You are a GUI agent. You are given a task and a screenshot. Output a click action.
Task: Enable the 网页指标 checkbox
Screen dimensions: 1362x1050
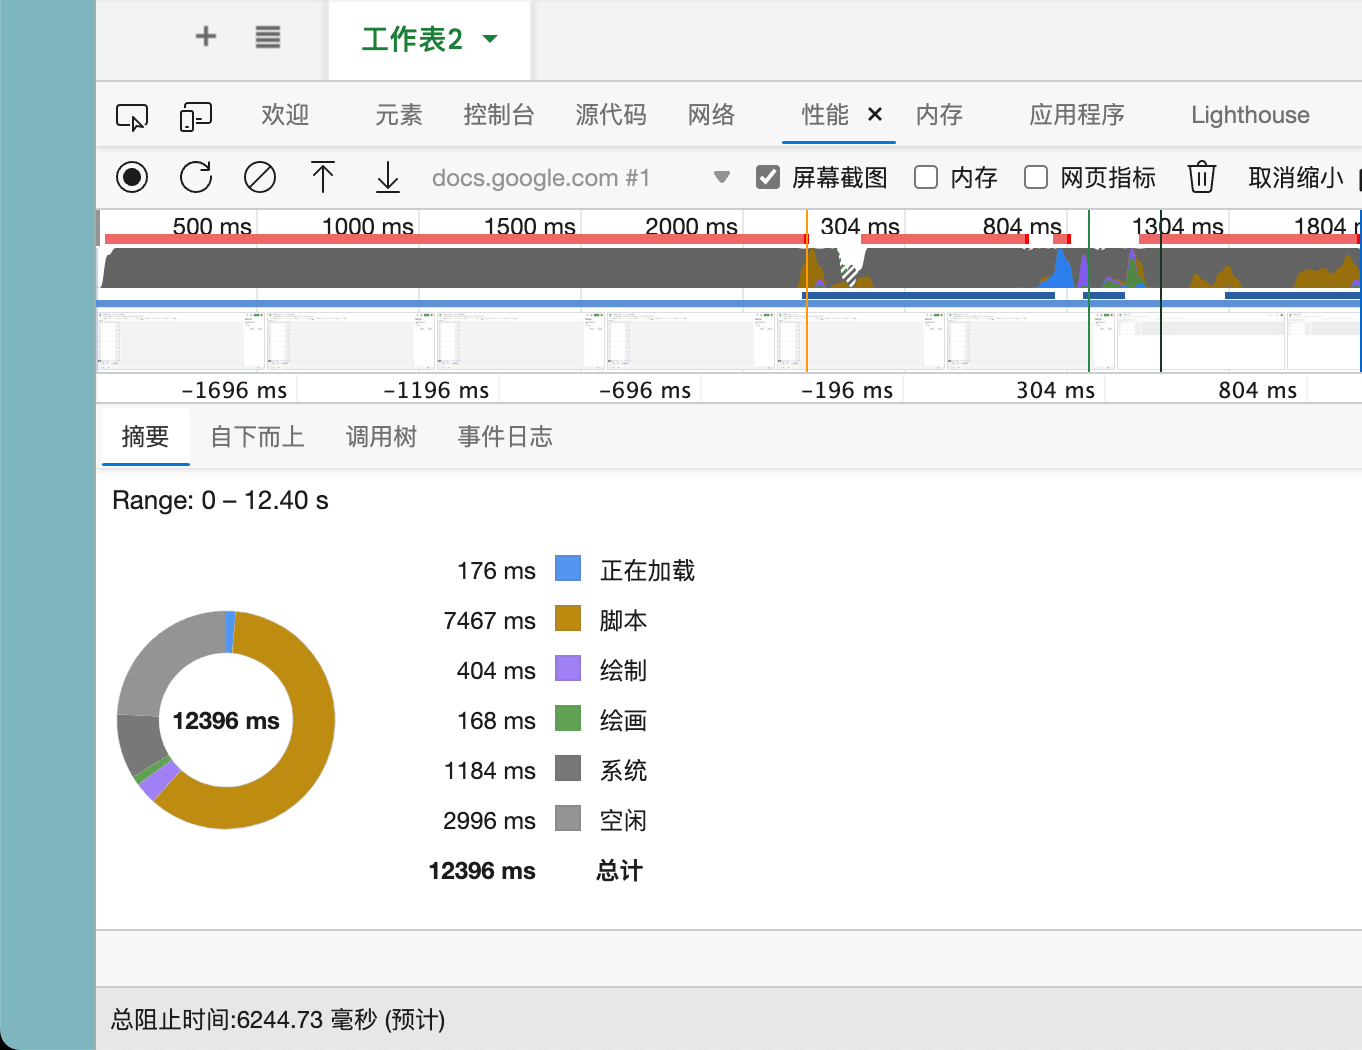click(x=1037, y=177)
